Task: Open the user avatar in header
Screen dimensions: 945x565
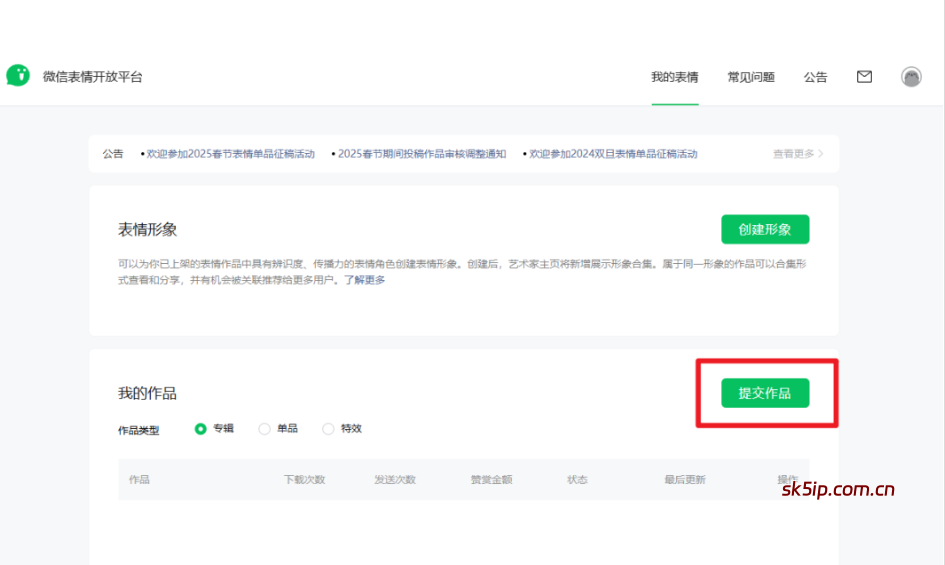Action: 911,77
